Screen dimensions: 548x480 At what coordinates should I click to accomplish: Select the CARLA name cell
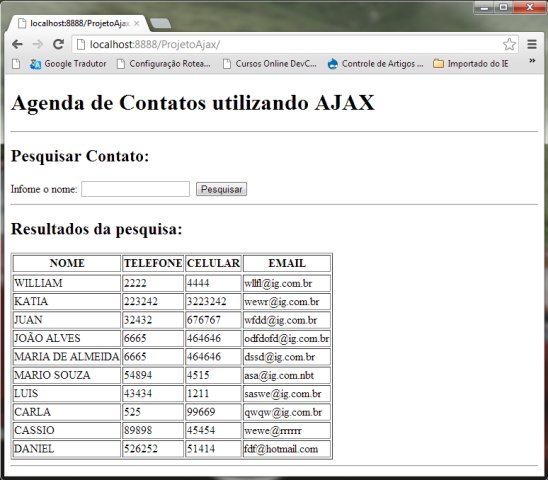point(67,412)
